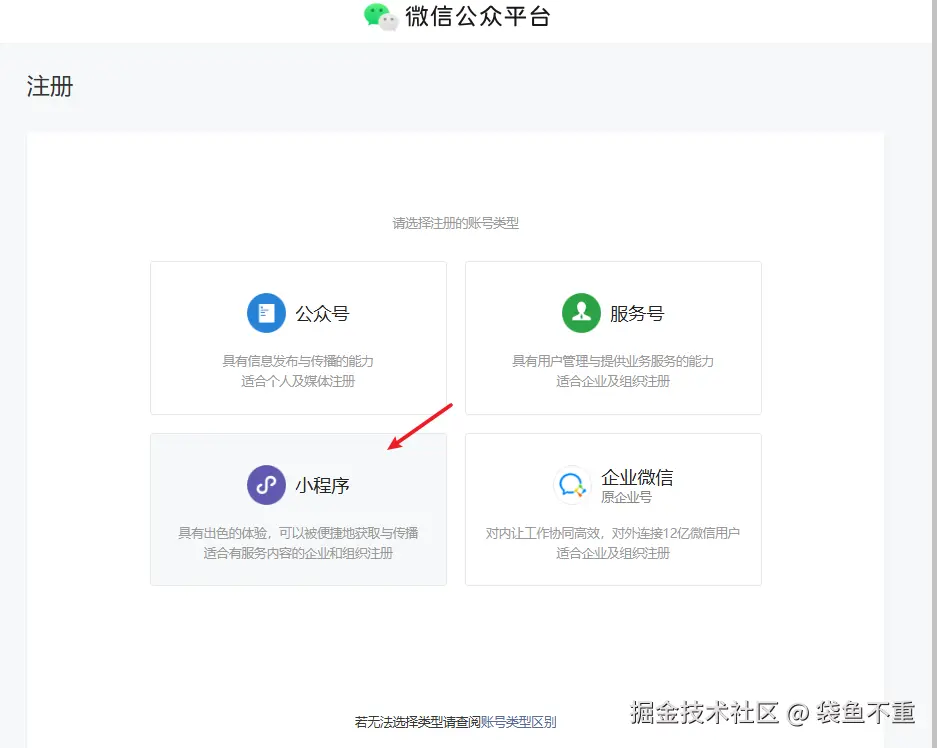The image size is (937, 748).
Task: Choose the 公众号 card title
Action: point(322,314)
